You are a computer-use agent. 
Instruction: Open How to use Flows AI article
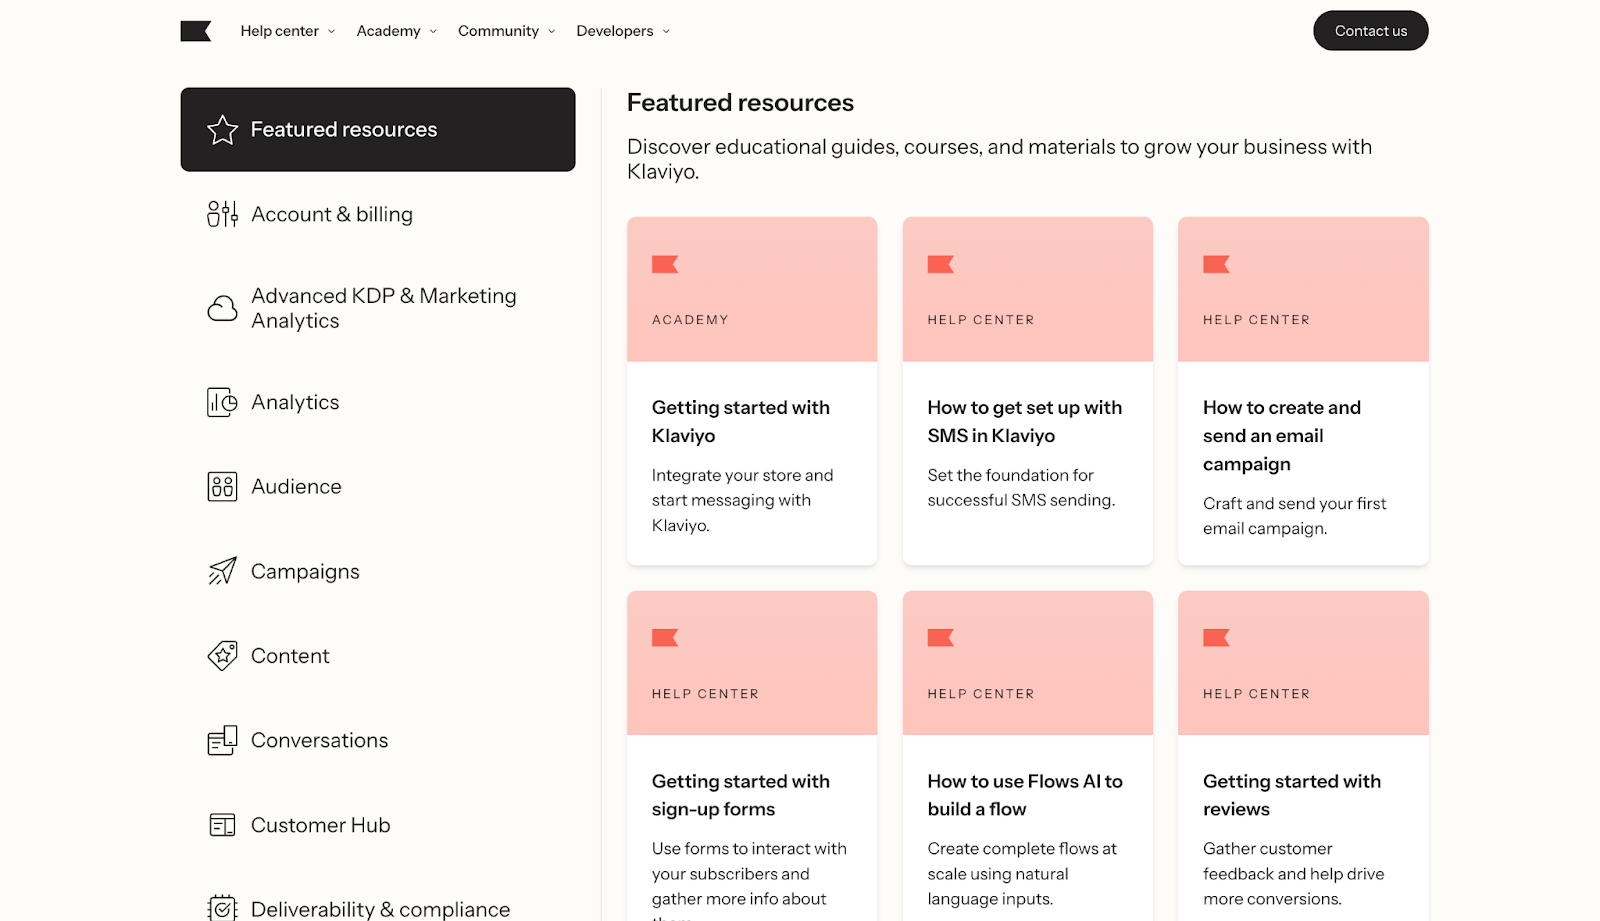1025,795
